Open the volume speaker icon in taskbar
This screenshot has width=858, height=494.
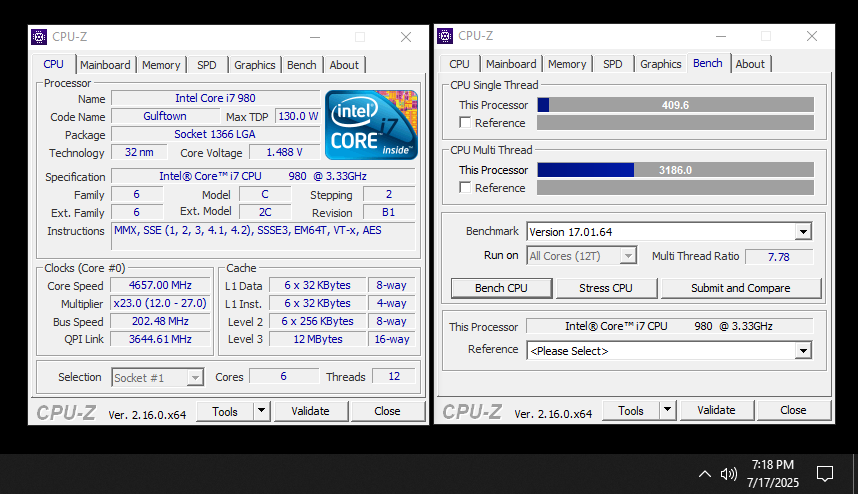coord(728,474)
